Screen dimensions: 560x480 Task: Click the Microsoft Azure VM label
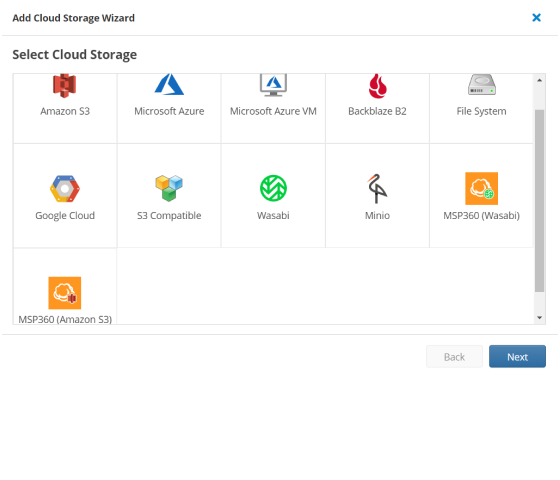point(273,111)
